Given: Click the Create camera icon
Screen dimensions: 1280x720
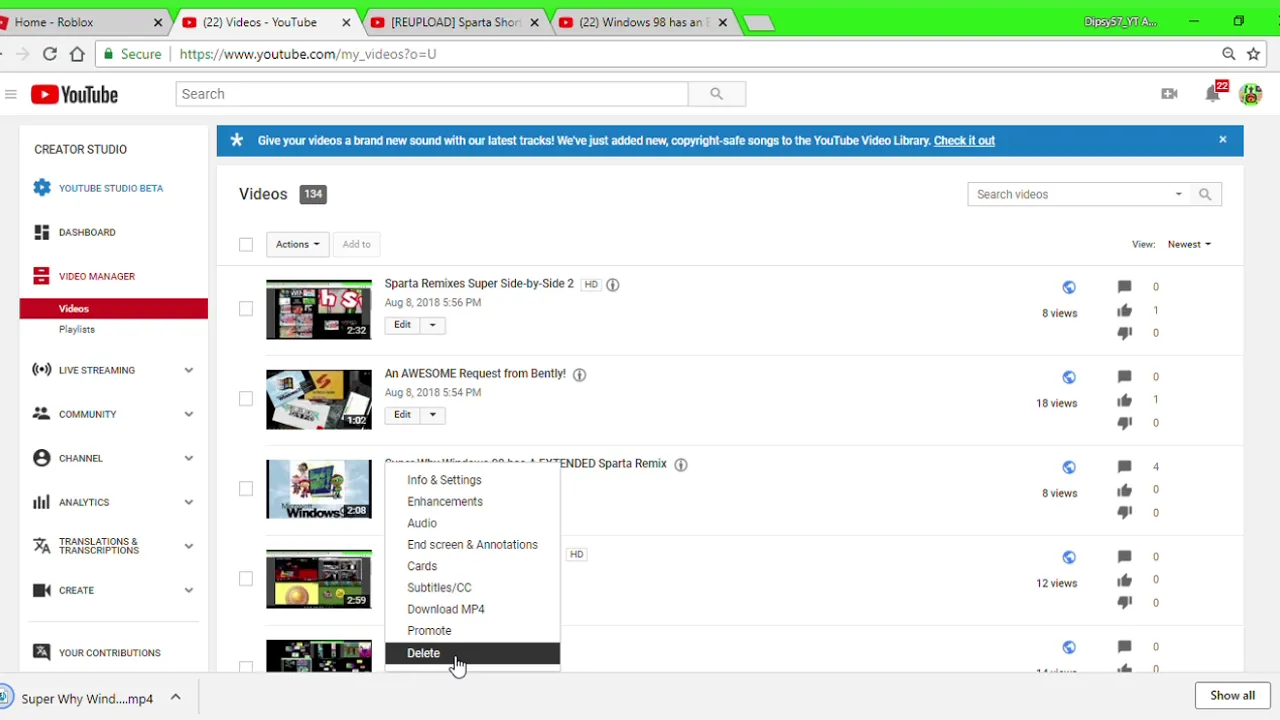Looking at the screenshot, I should click(x=41, y=590).
